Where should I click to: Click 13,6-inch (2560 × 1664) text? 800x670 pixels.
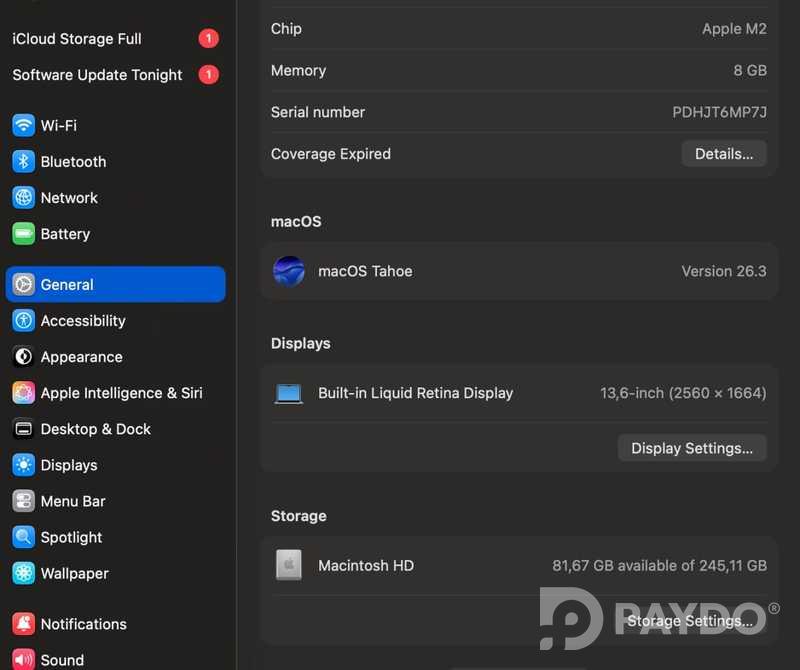coord(683,393)
